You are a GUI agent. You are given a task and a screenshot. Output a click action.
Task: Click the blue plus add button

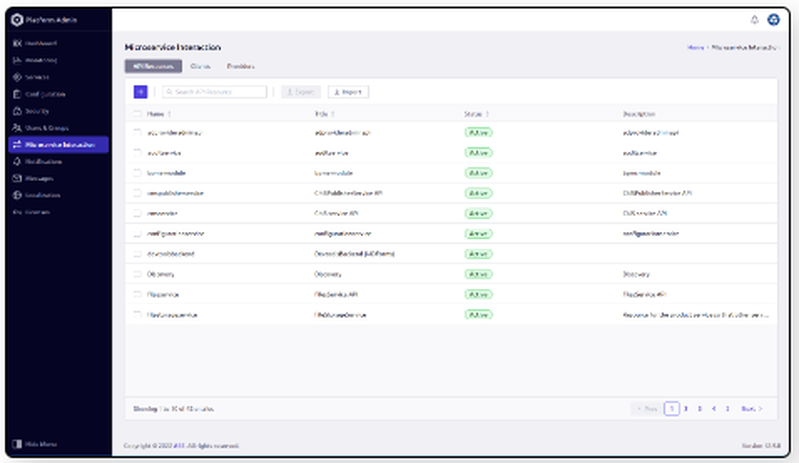[140, 91]
